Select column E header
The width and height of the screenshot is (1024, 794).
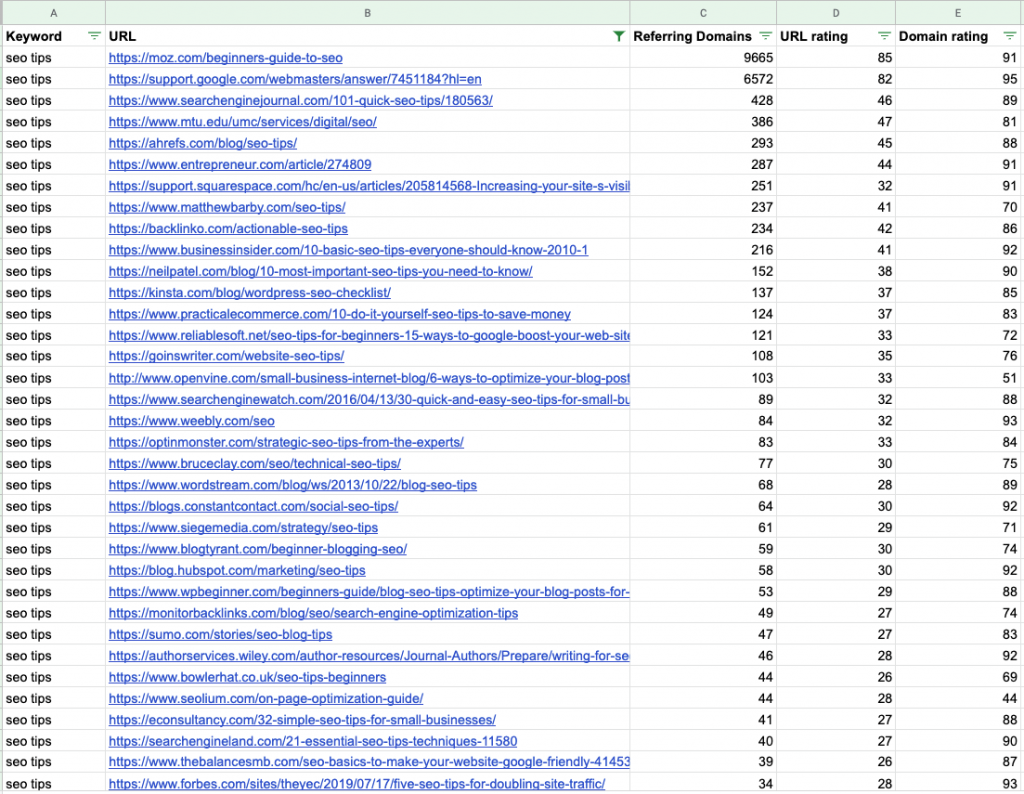(958, 13)
